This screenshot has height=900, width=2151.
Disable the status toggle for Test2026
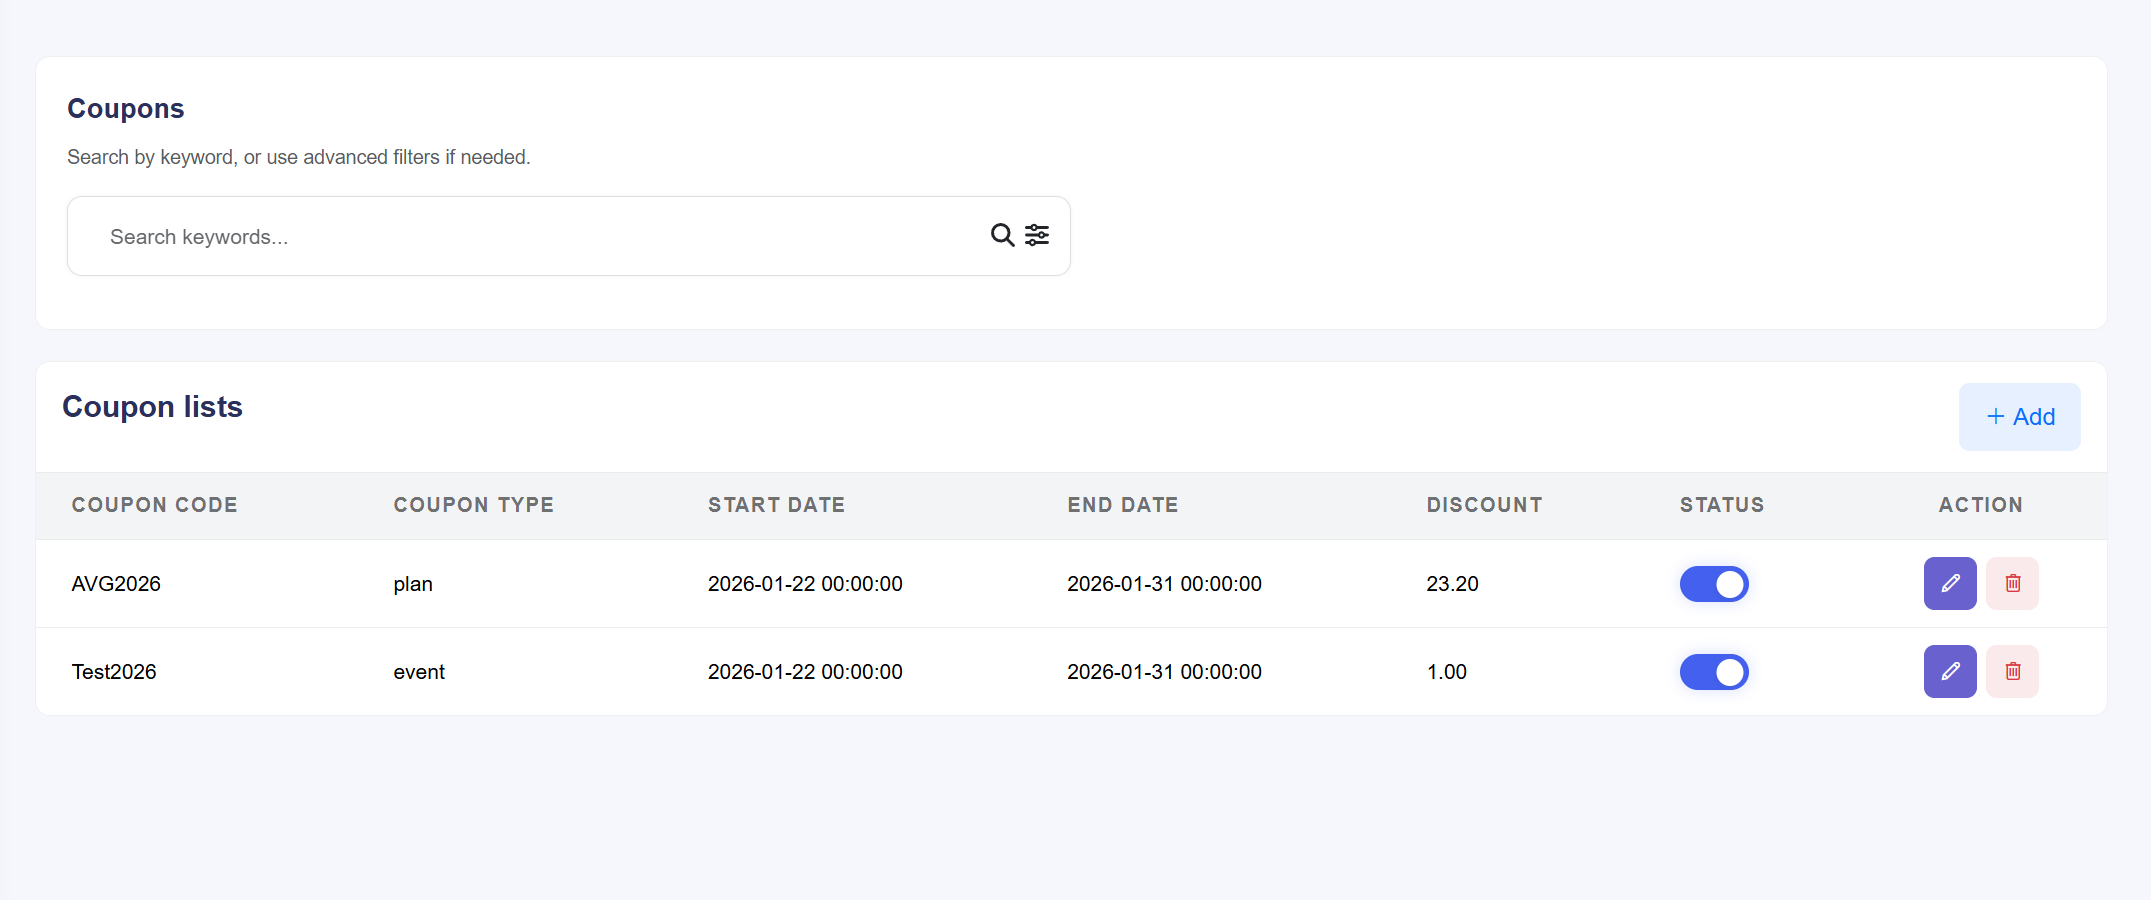(1714, 671)
